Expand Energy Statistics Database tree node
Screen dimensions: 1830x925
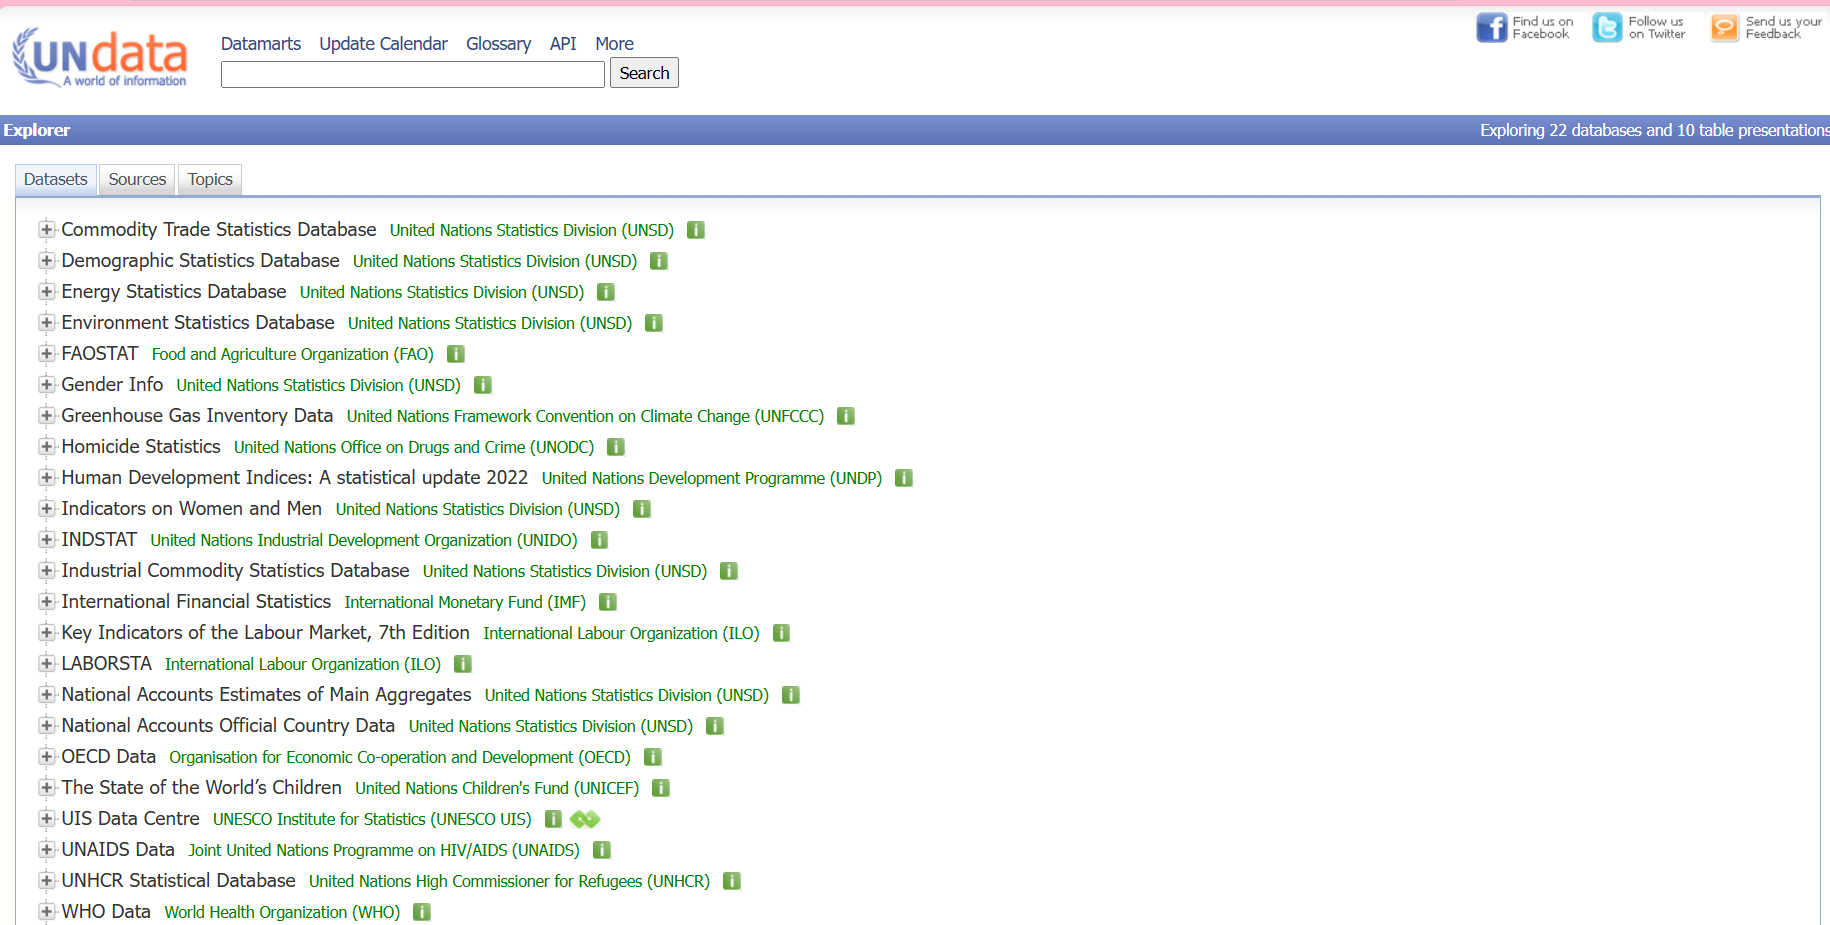(x=46, y=291)
